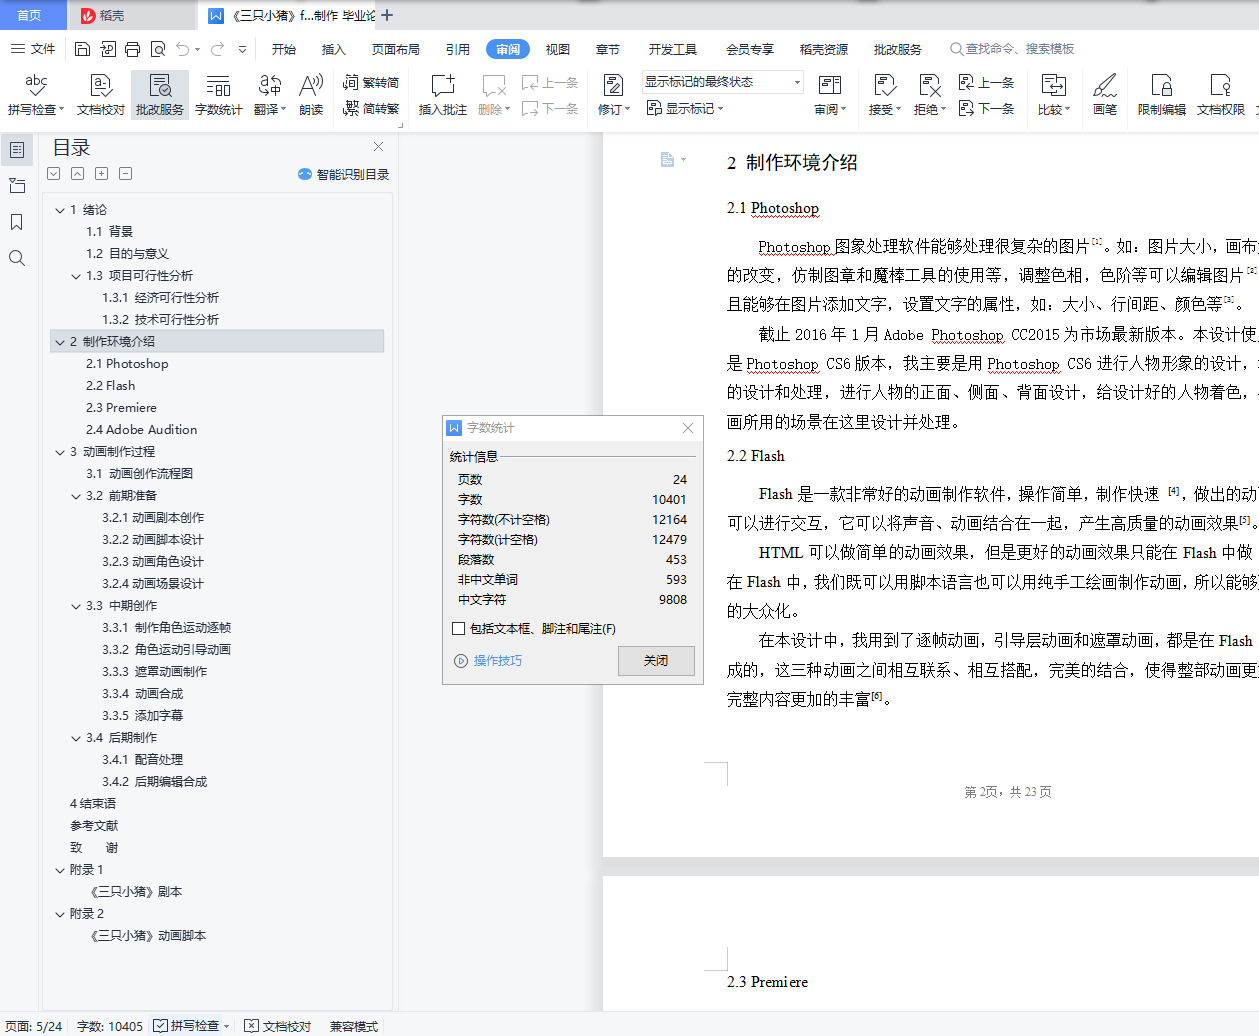
Task: Switch to the 视图 ribbon tab
Action: click(x=558, y=49)
